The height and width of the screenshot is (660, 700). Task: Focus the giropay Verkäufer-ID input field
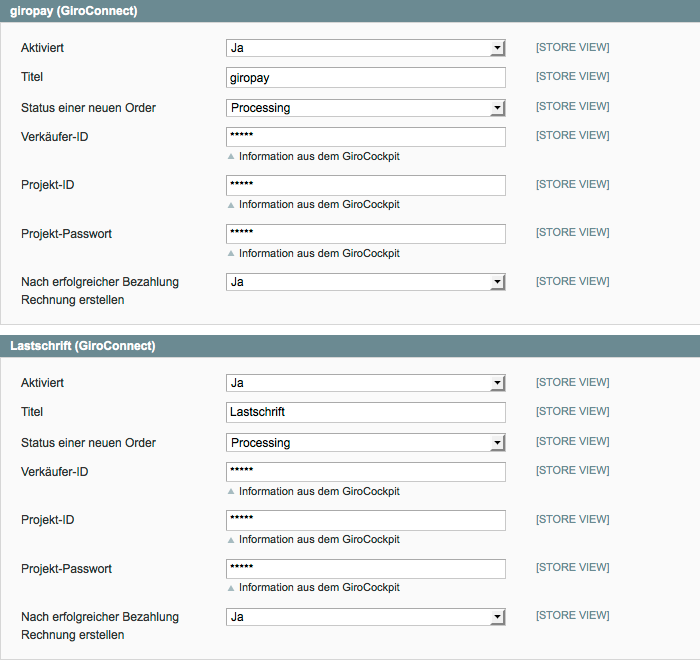(366, 137)
